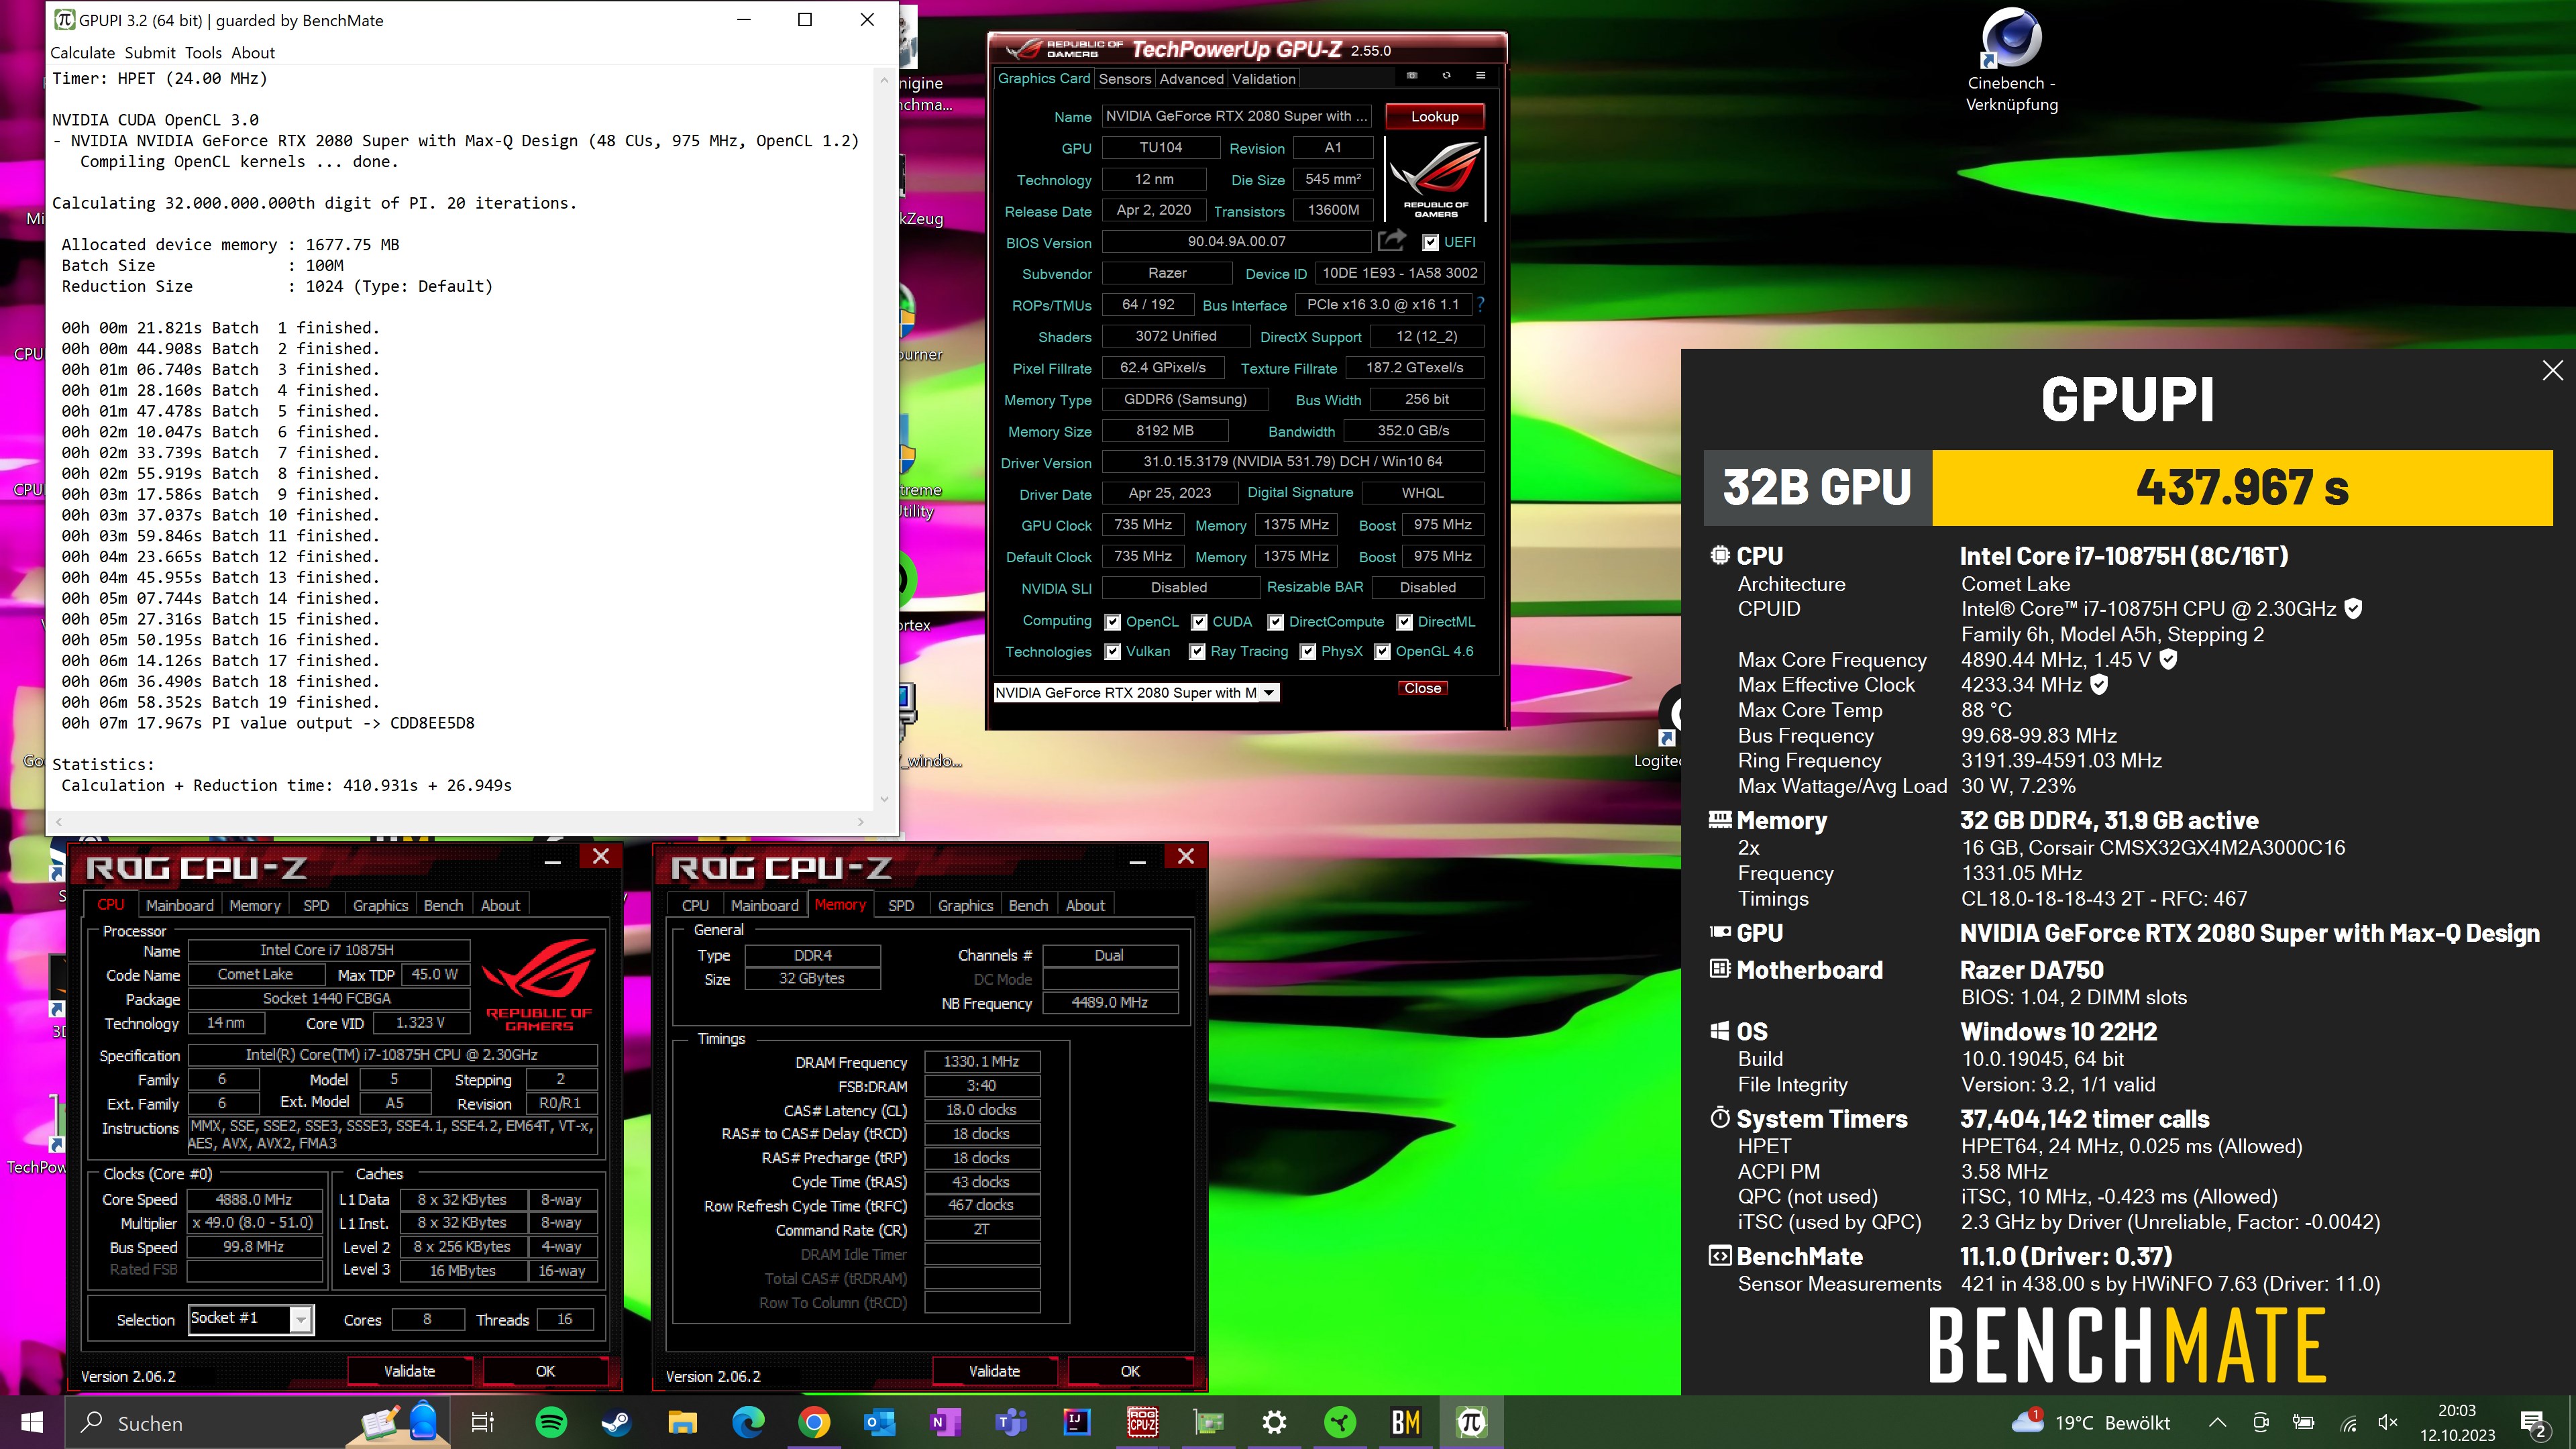
Task: Click the Close button in GPU-Z
Action: tap(1422, 688)
